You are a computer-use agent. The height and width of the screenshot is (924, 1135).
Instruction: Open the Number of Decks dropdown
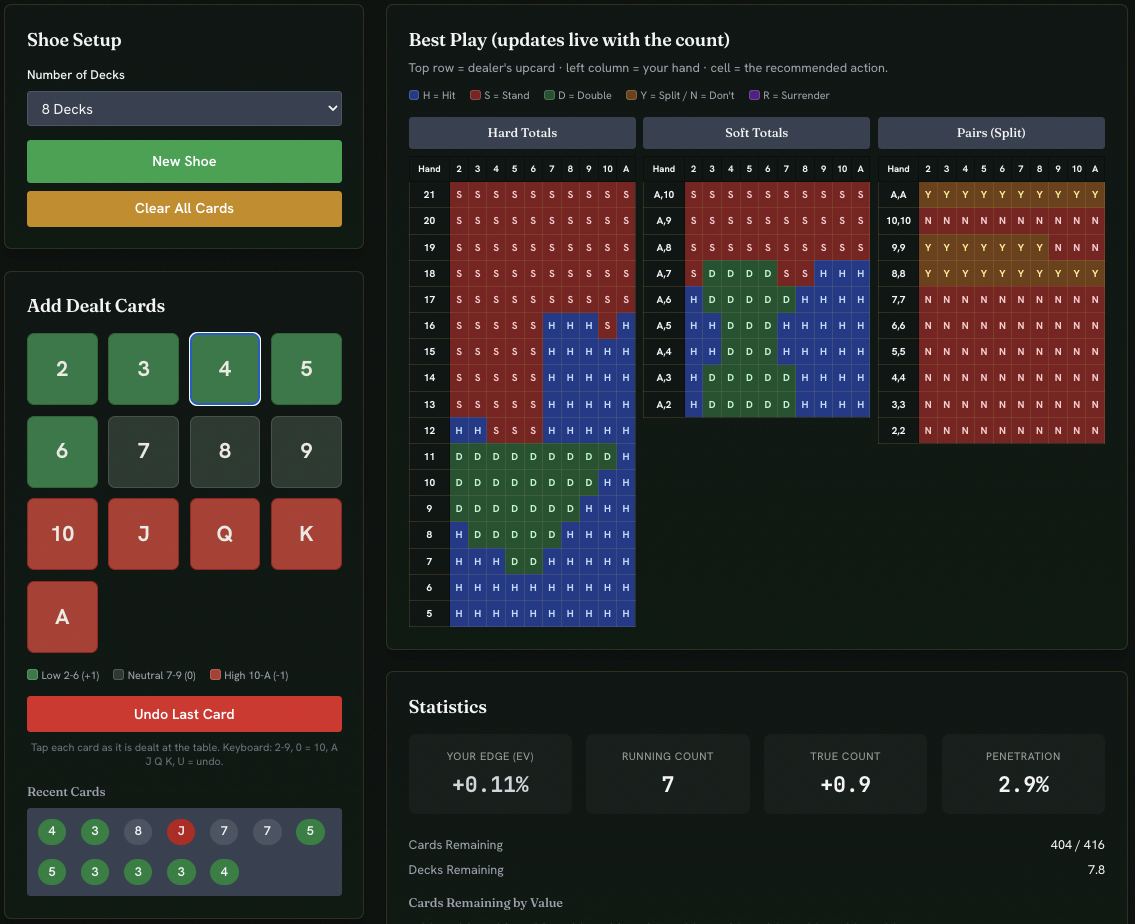click(184, 109)
